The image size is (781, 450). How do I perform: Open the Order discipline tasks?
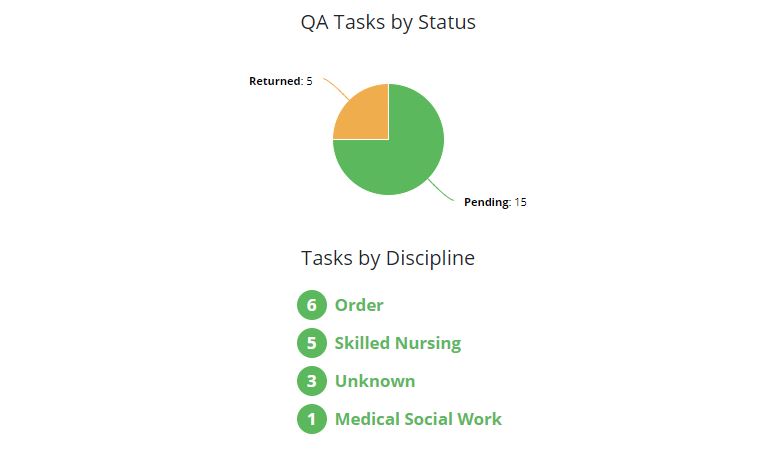(359, 305)
